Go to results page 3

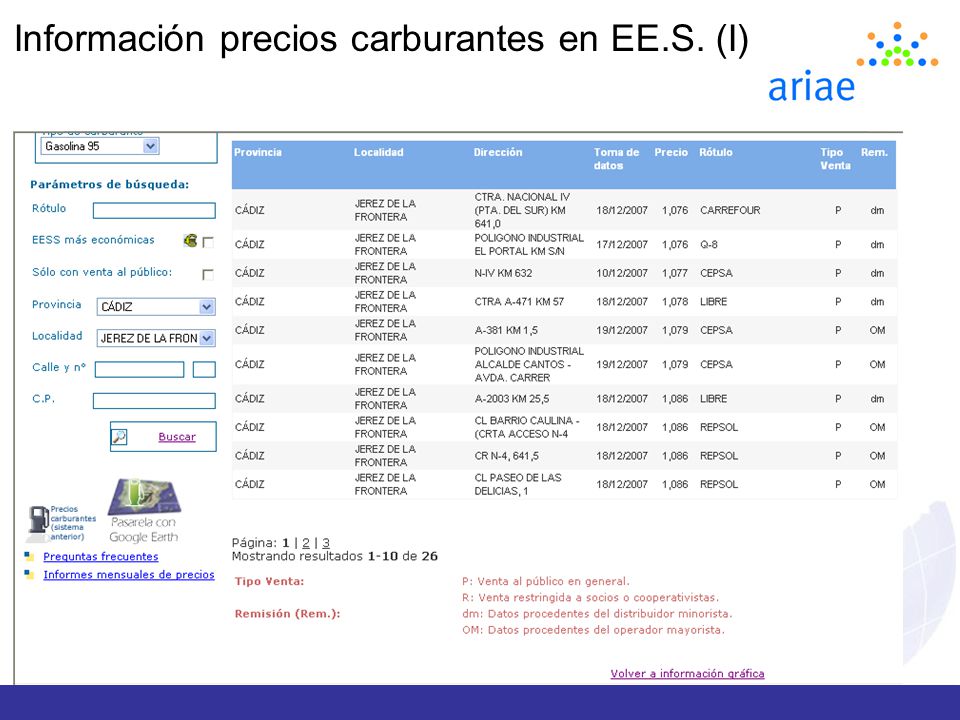(x=326, y=542)
